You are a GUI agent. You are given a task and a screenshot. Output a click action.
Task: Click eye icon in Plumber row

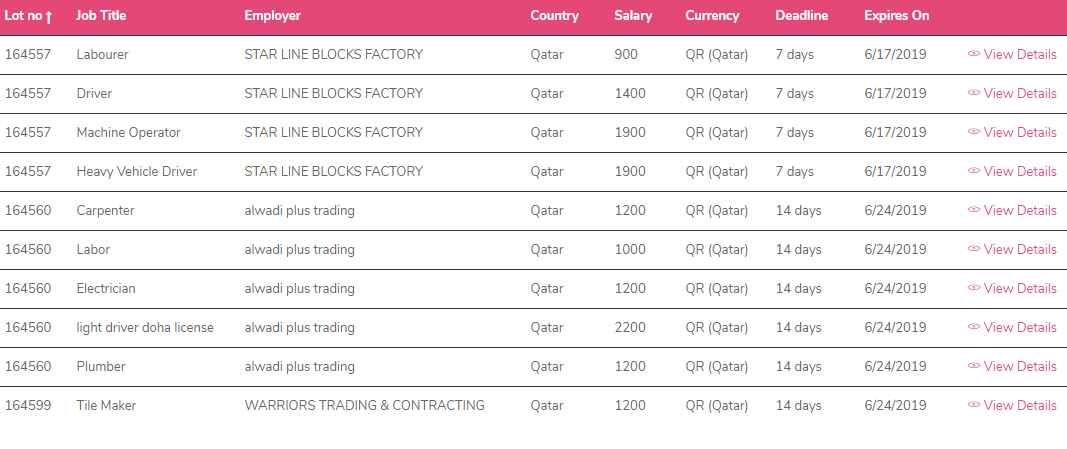point(974,367)
